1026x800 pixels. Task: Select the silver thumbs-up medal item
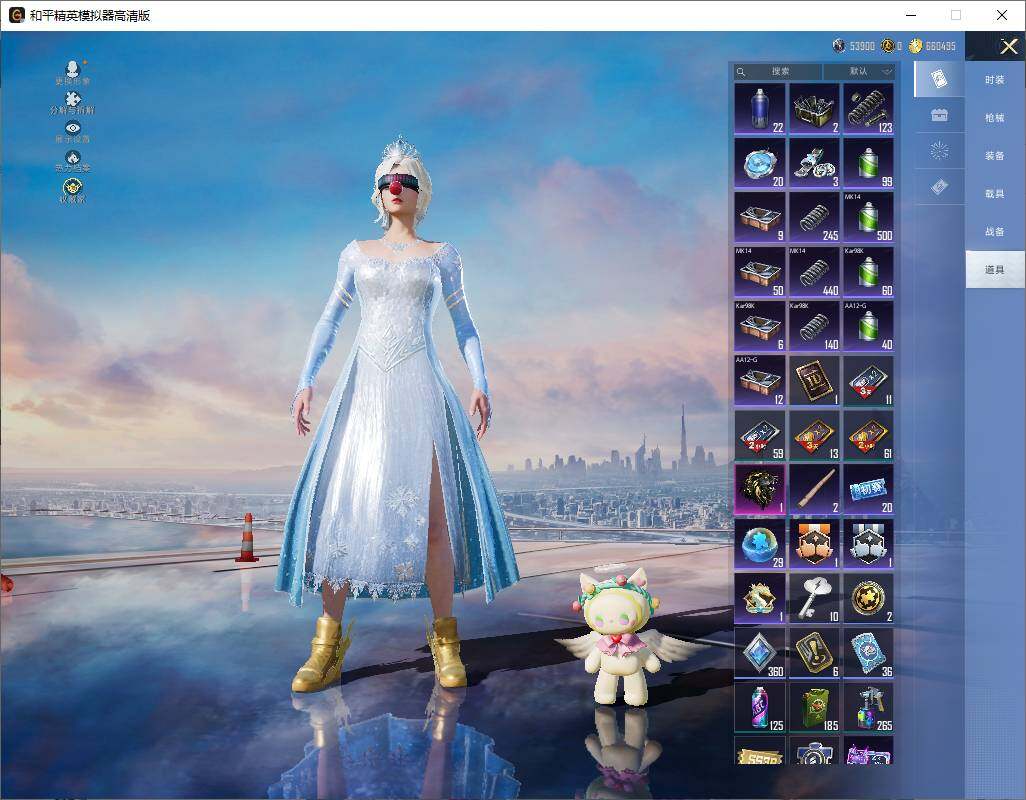(x=868, y=544)
